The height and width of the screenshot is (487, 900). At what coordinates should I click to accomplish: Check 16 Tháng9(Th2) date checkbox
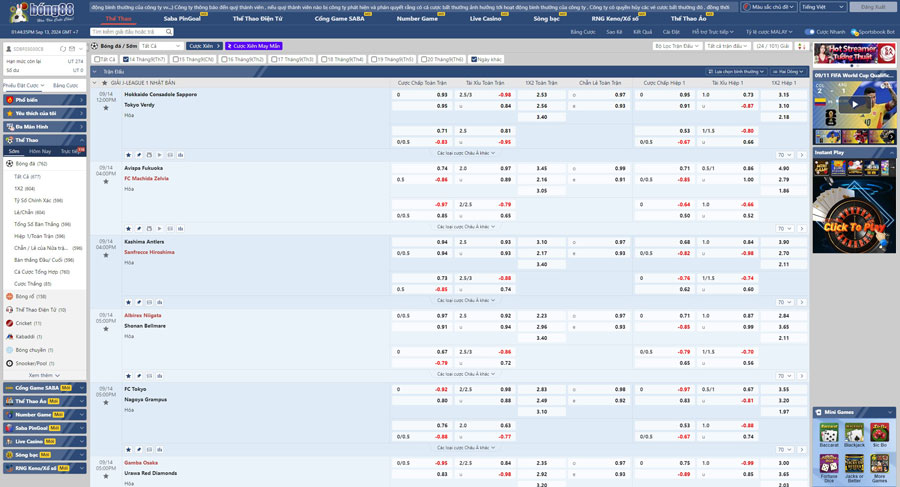click(x=224, y=59)
